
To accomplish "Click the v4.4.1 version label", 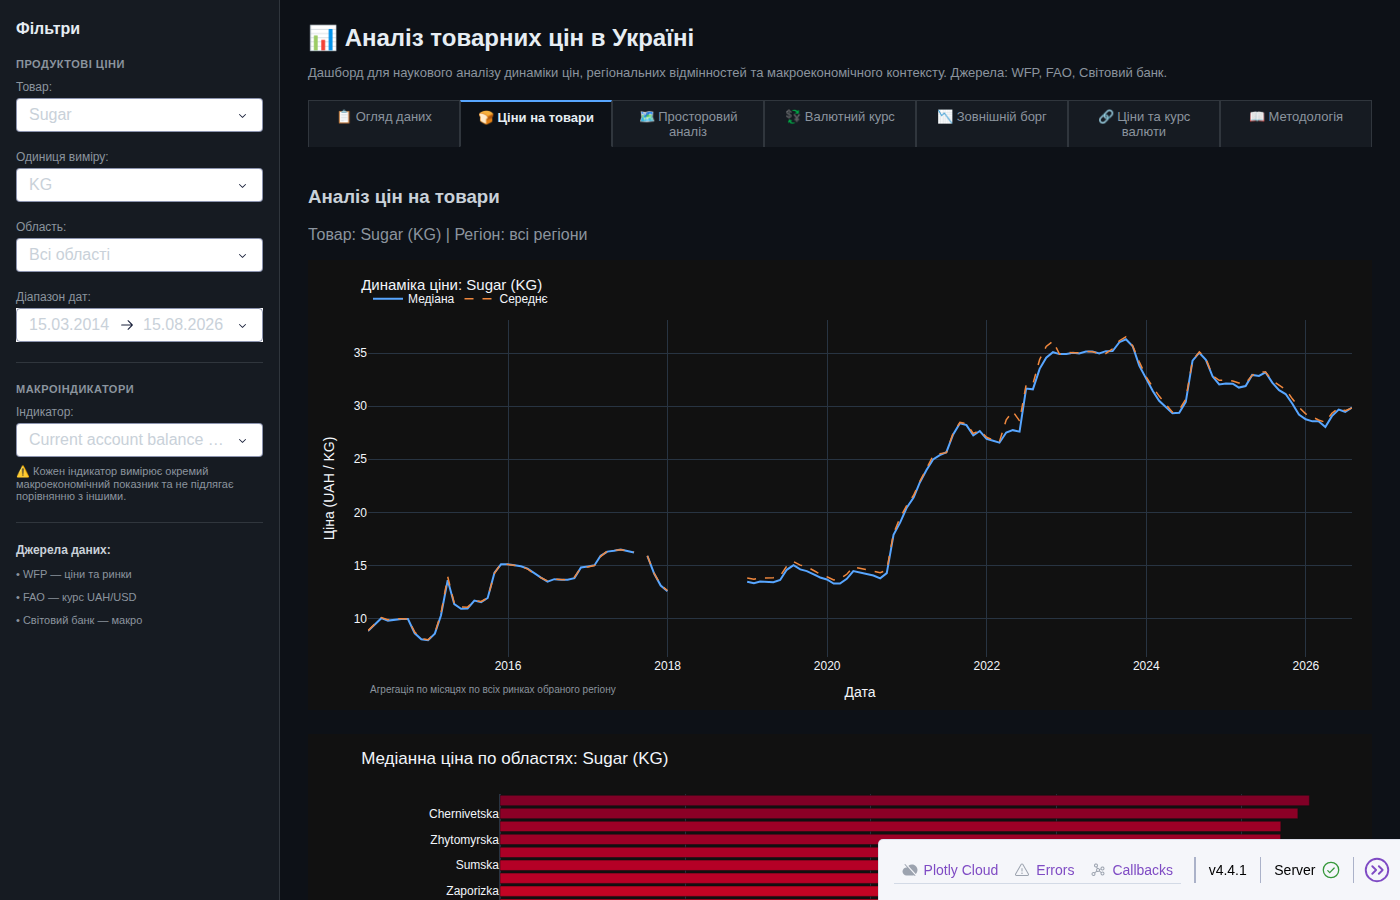I will pyautogui.click(x=1227, y=870).
